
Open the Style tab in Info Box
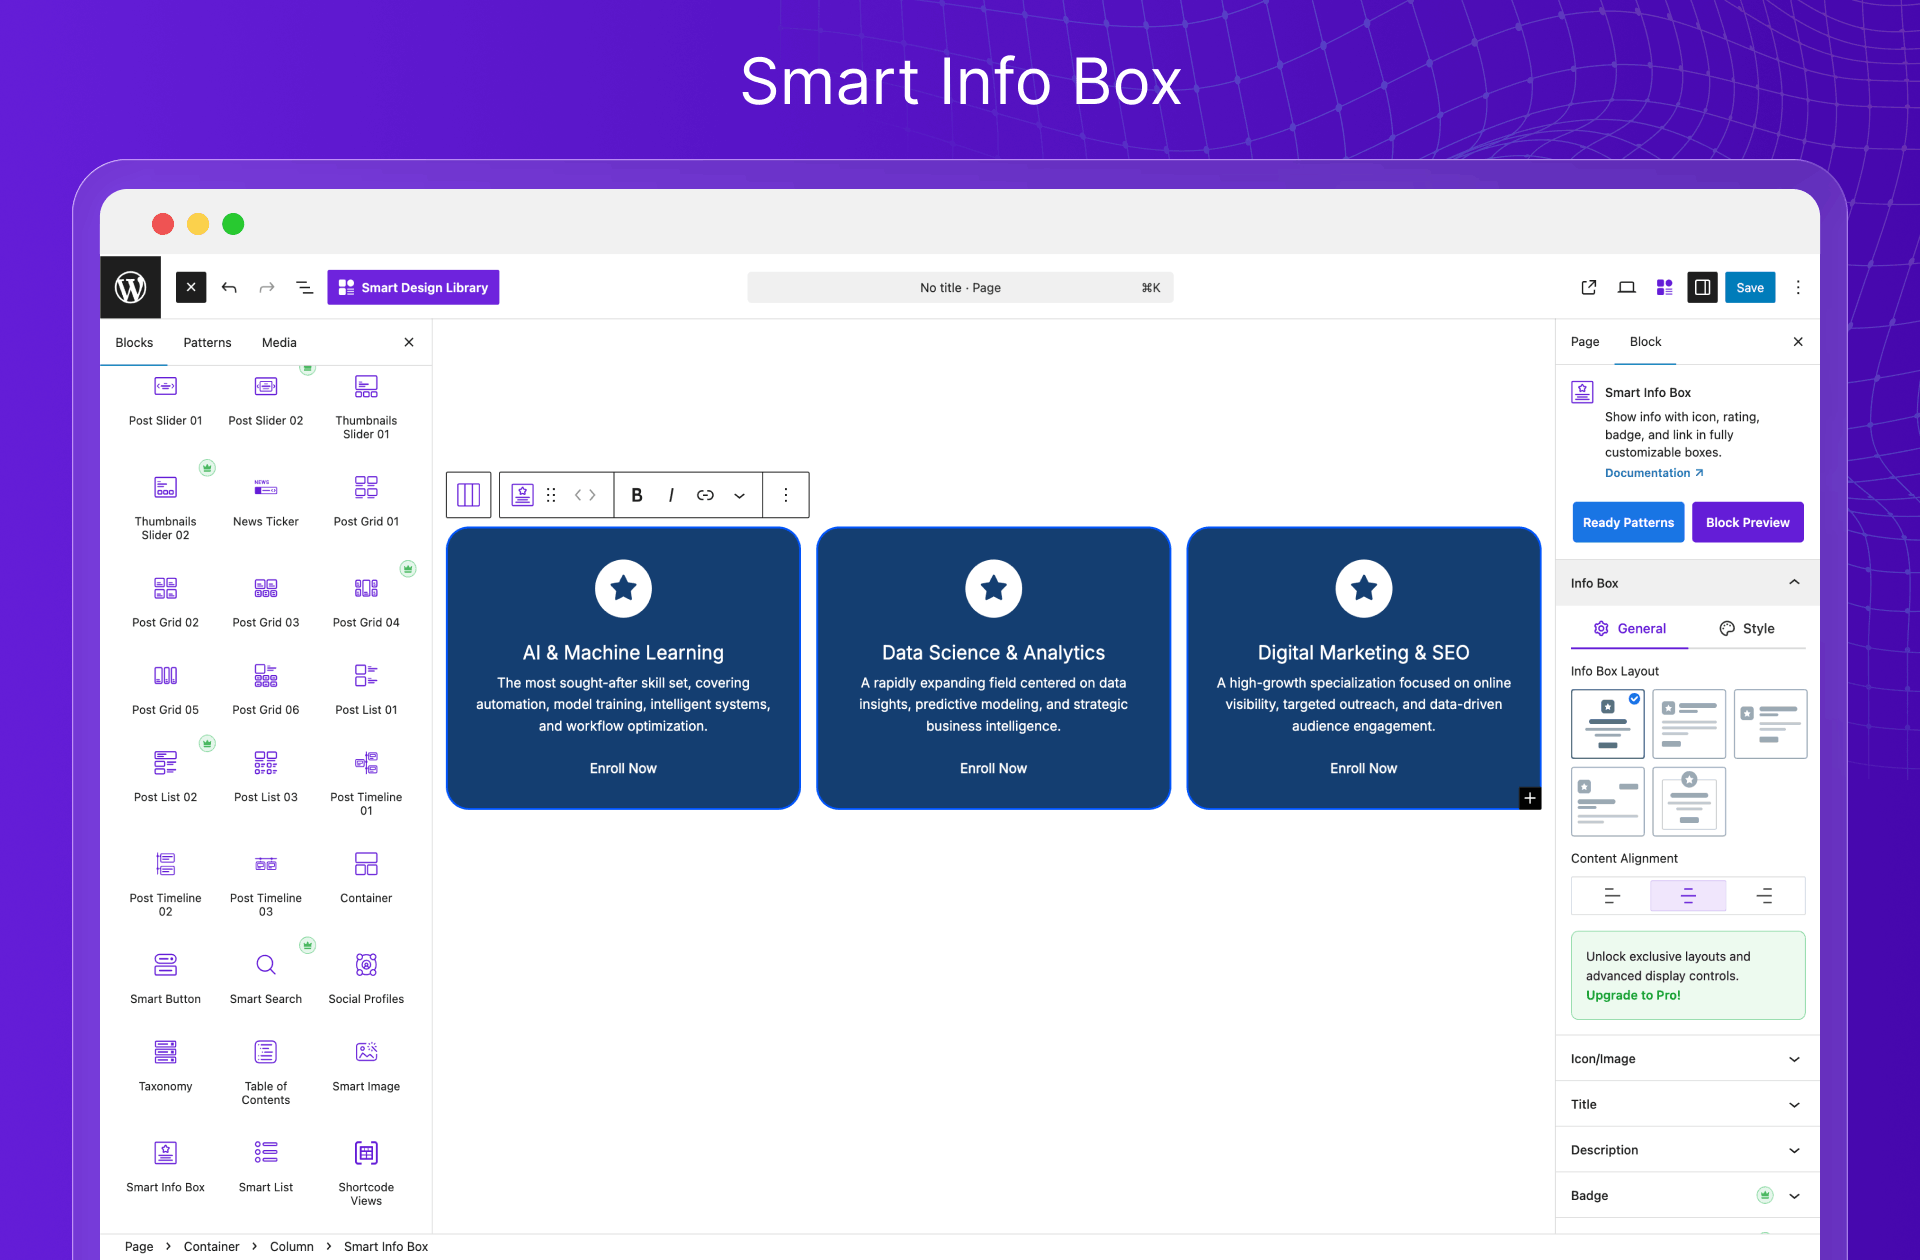tap(1747, 628)
